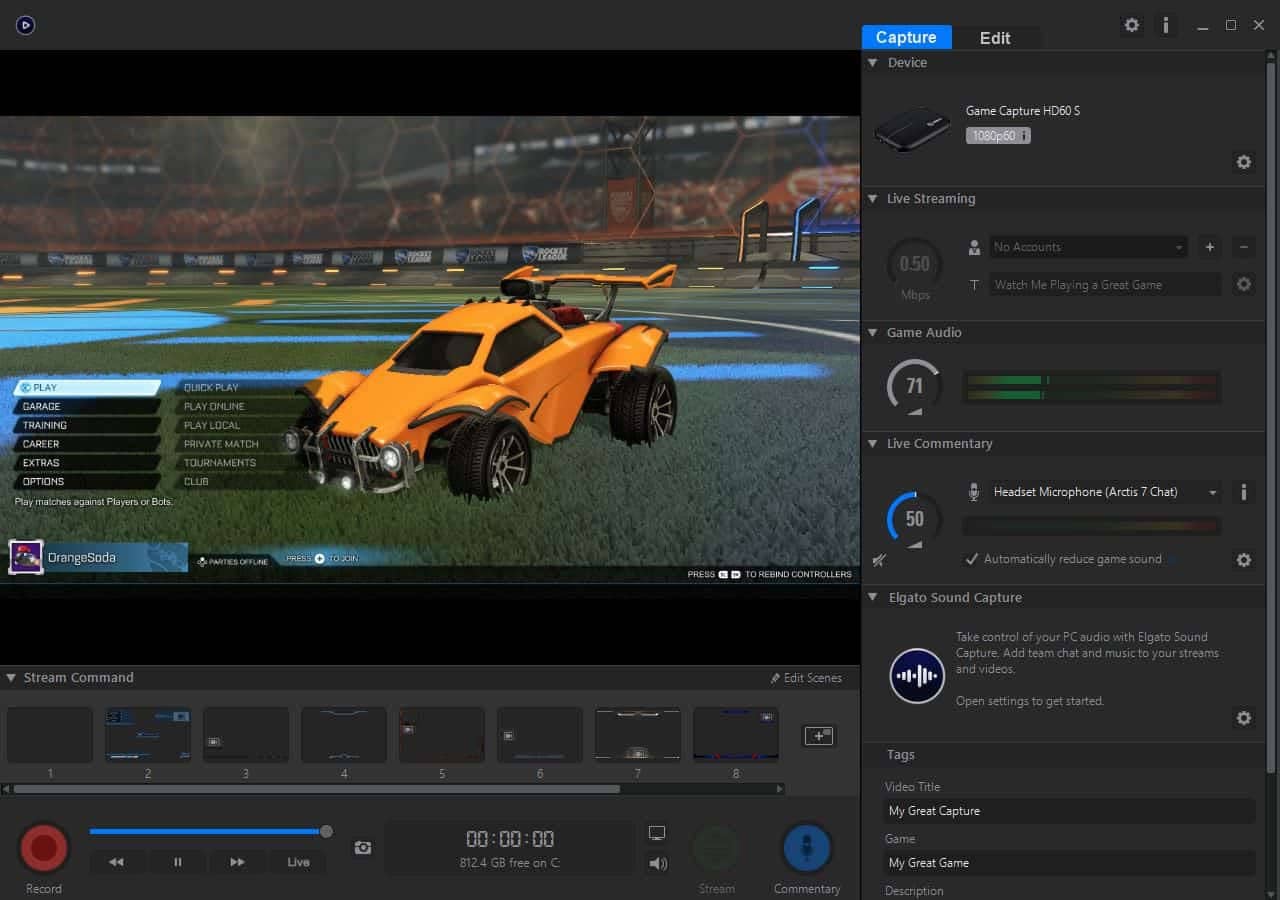Switch to the Edit tab
1280x900 pixels.
coord(995,37)
